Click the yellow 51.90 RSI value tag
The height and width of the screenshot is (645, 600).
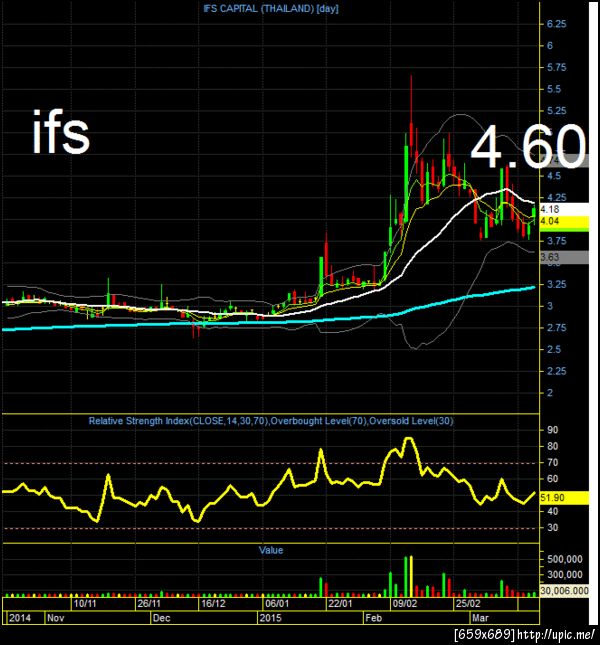tap(564, 498)
